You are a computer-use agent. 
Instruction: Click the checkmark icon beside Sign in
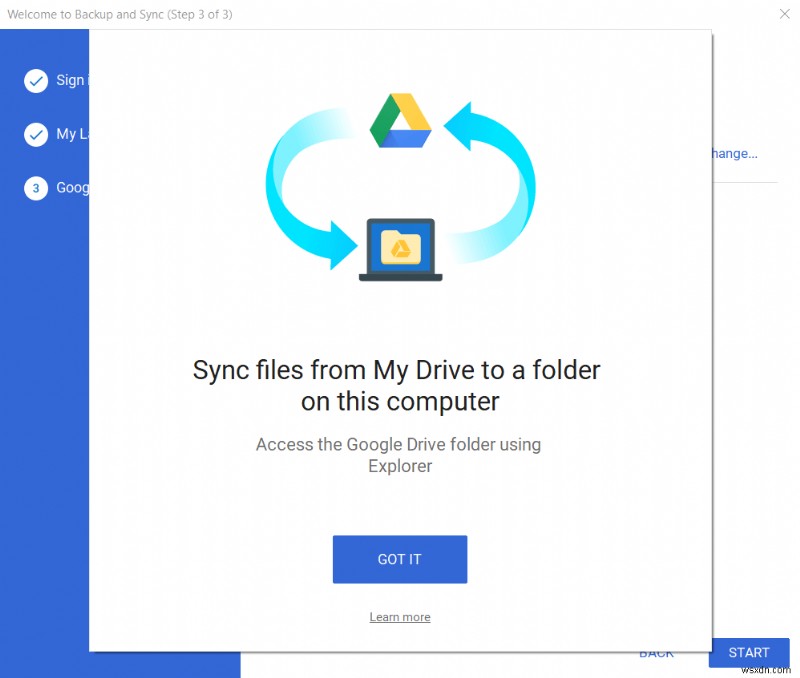(x=38, y=80)
